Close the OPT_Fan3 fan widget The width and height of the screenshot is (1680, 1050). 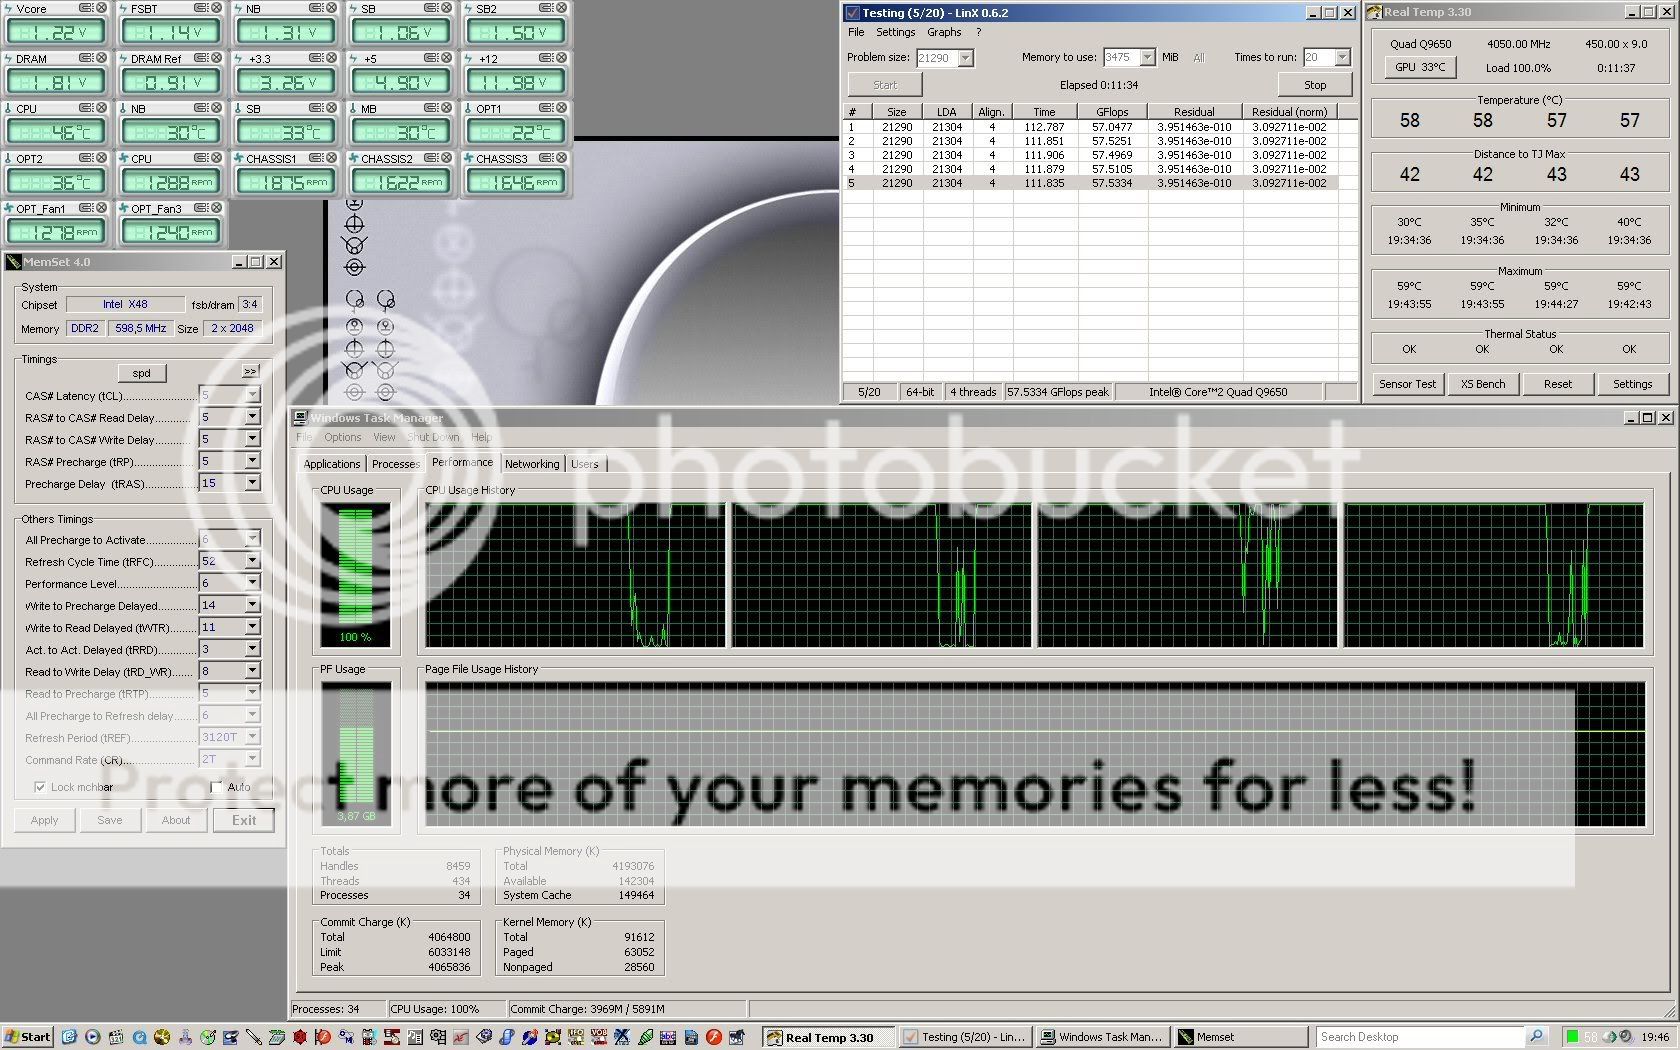pos(216,208)
